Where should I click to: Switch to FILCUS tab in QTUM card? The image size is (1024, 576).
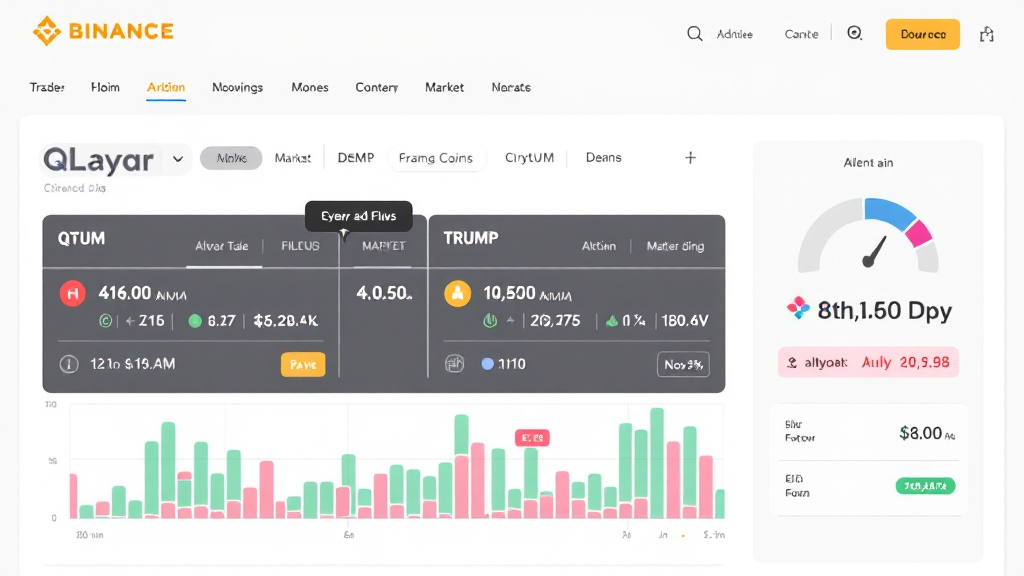(300, 246)
